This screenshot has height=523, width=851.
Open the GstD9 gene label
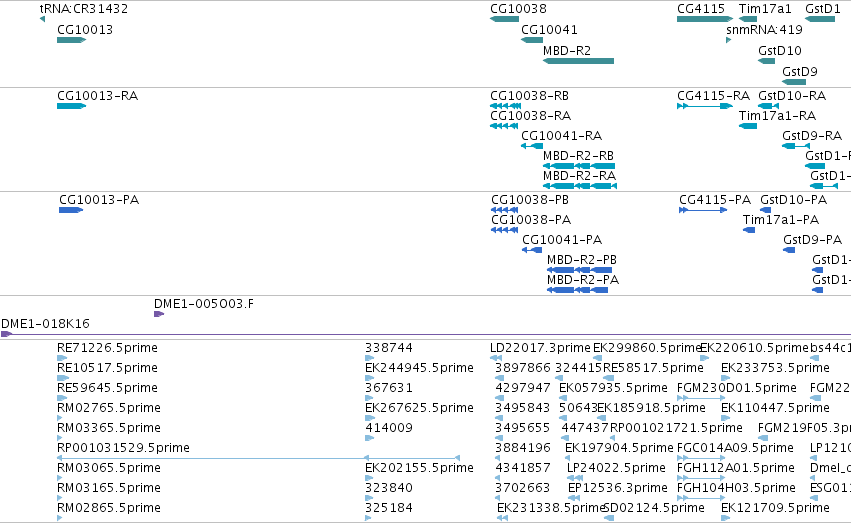[799, 72]
